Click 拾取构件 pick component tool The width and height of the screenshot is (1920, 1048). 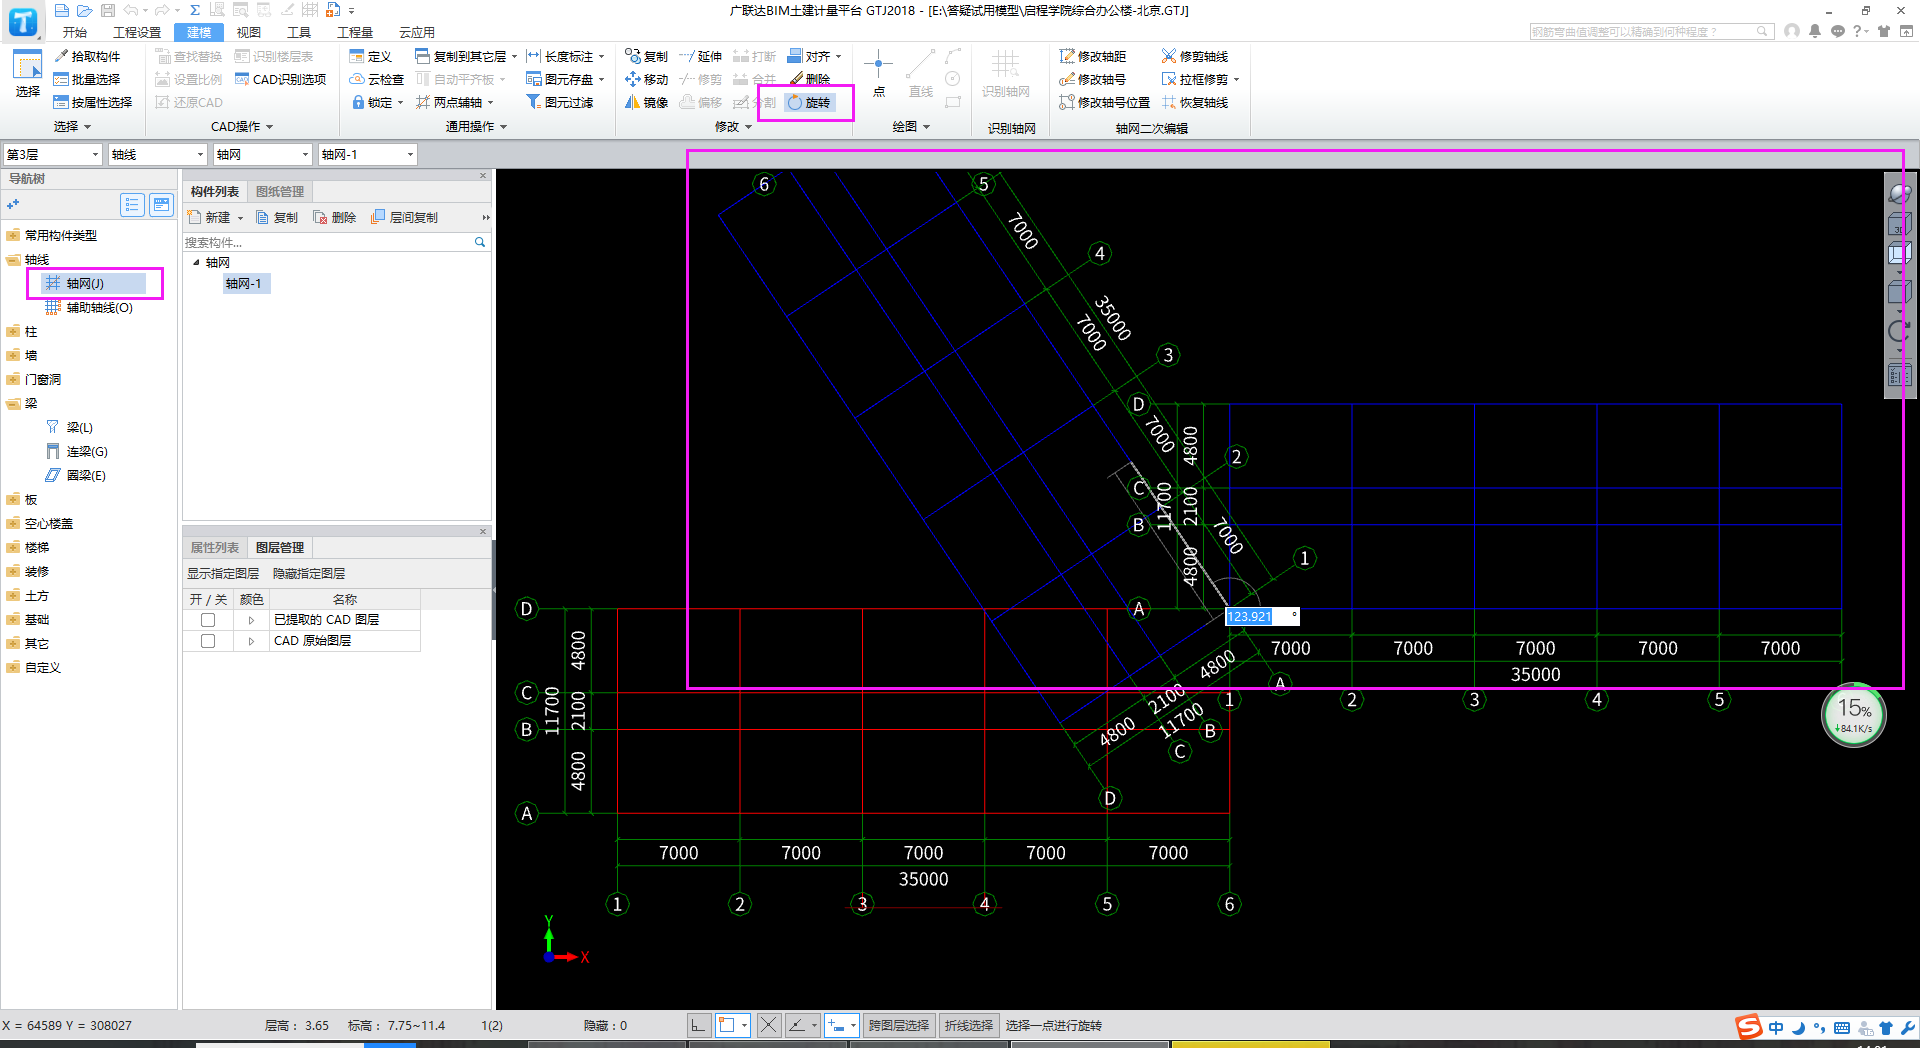point(86,56)
